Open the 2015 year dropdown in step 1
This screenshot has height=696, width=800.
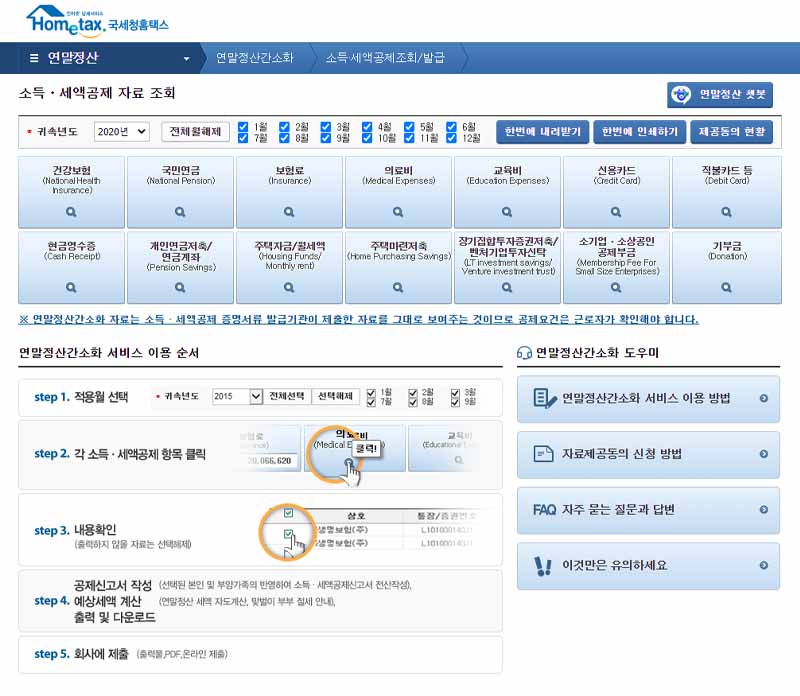(237, 396)
